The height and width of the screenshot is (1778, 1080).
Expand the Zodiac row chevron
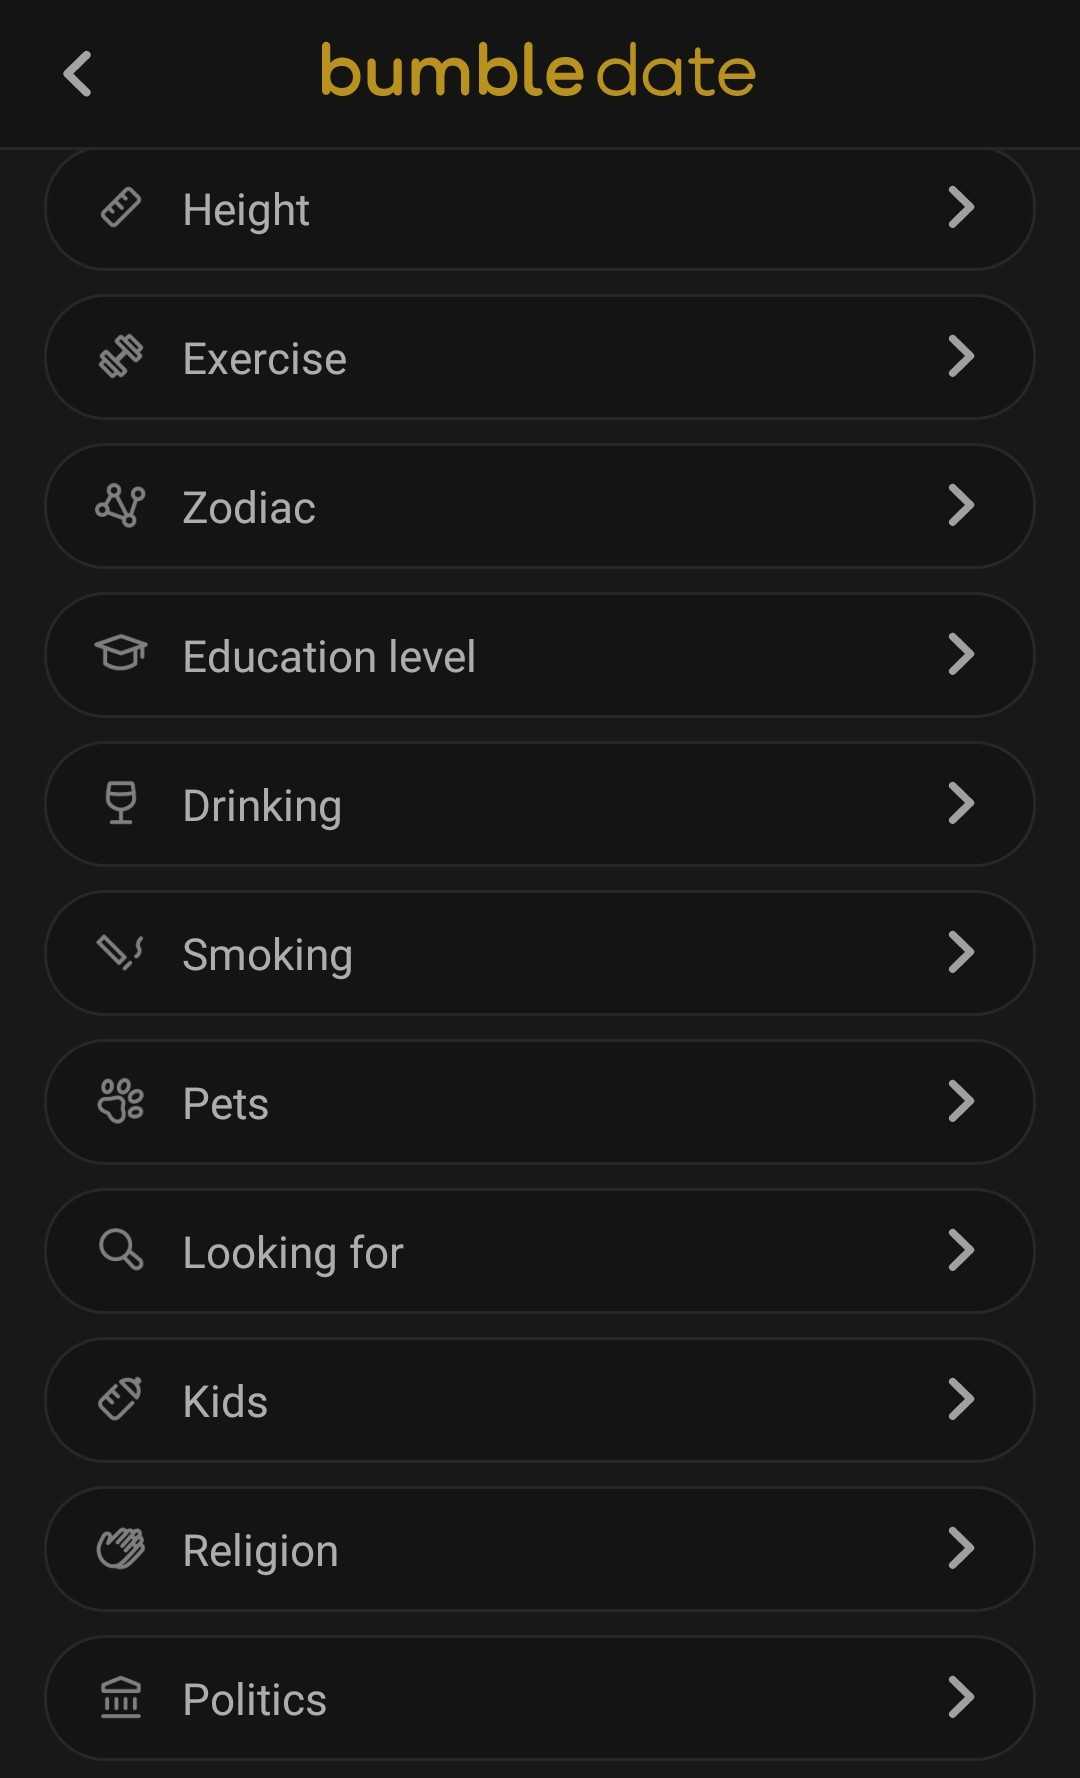click(961, 506)
